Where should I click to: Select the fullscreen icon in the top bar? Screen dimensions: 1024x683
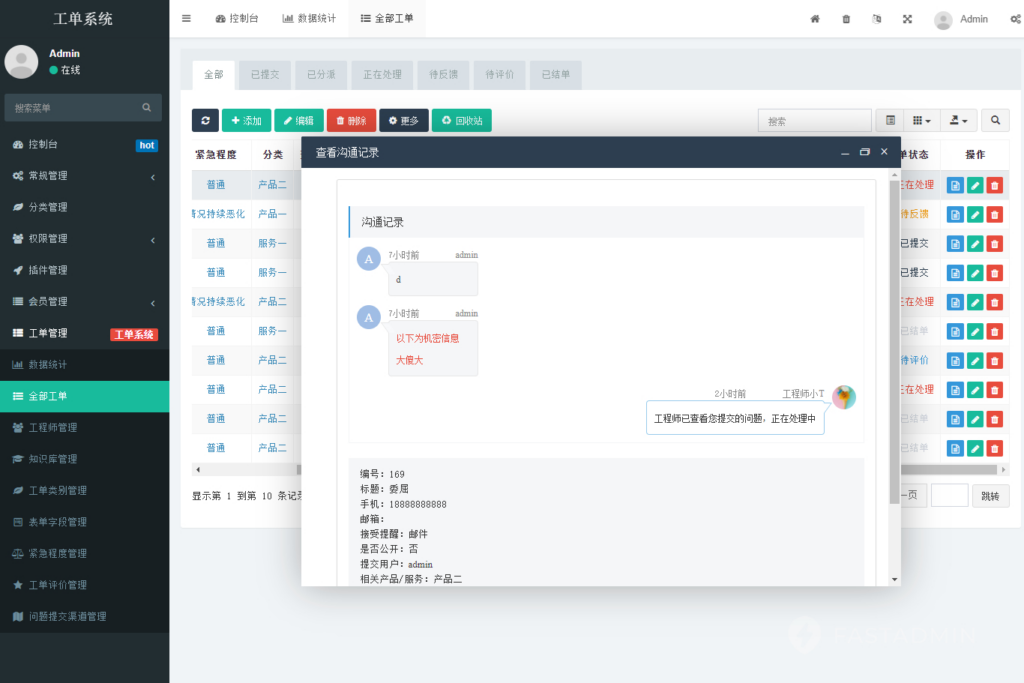(x=907, y=19)
